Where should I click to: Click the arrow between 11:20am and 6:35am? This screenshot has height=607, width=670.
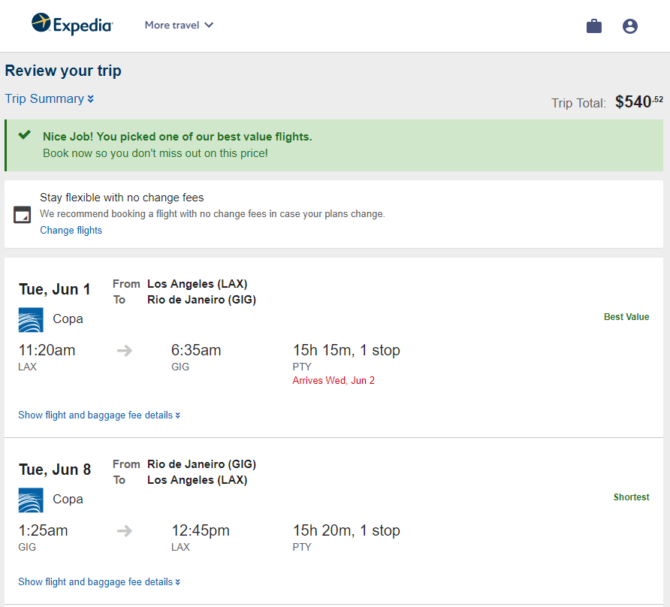pos(124,351)
